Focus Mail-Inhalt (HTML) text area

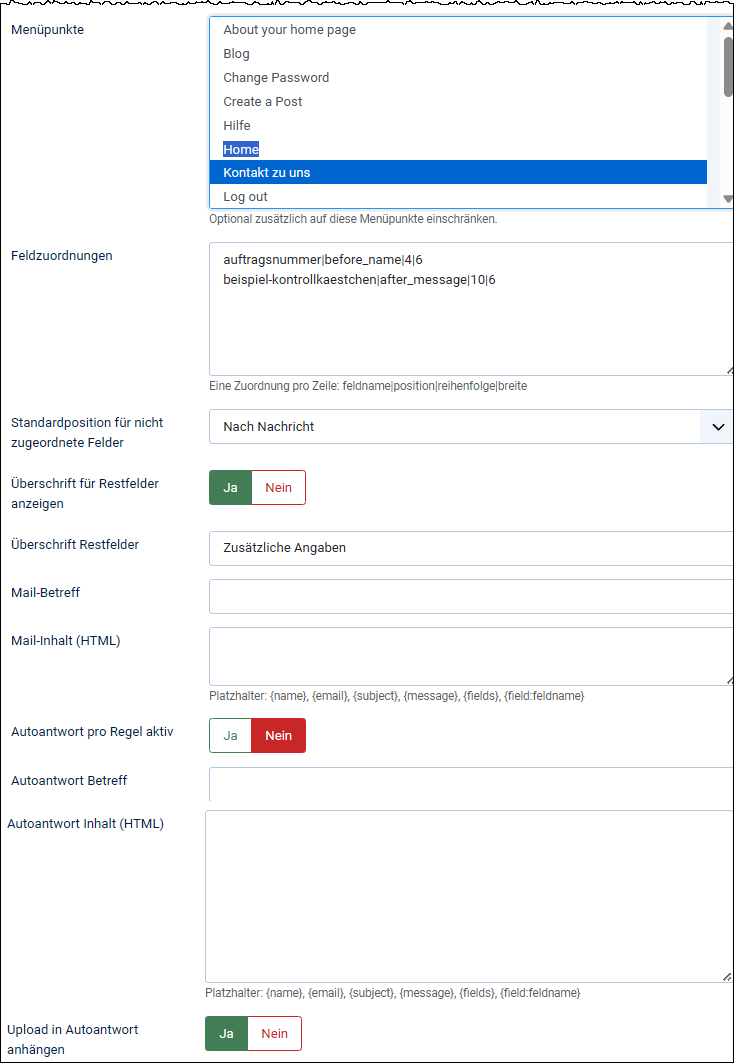pos(470,656)
